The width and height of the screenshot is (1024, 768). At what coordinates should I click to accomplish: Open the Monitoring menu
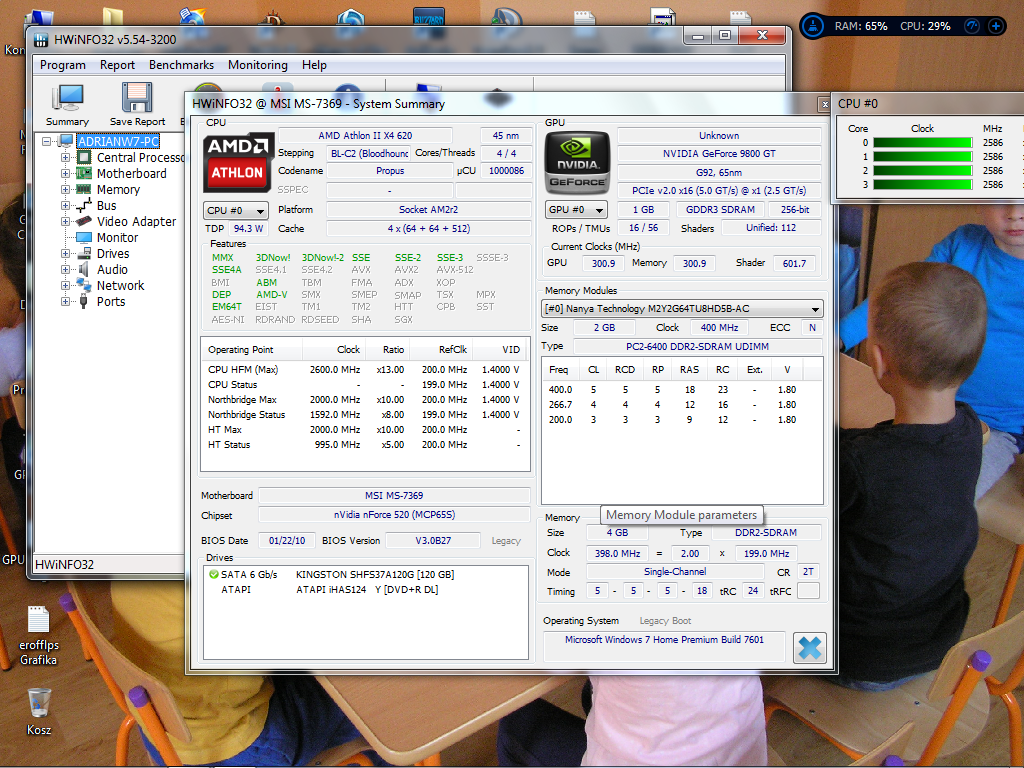point(258,65)
